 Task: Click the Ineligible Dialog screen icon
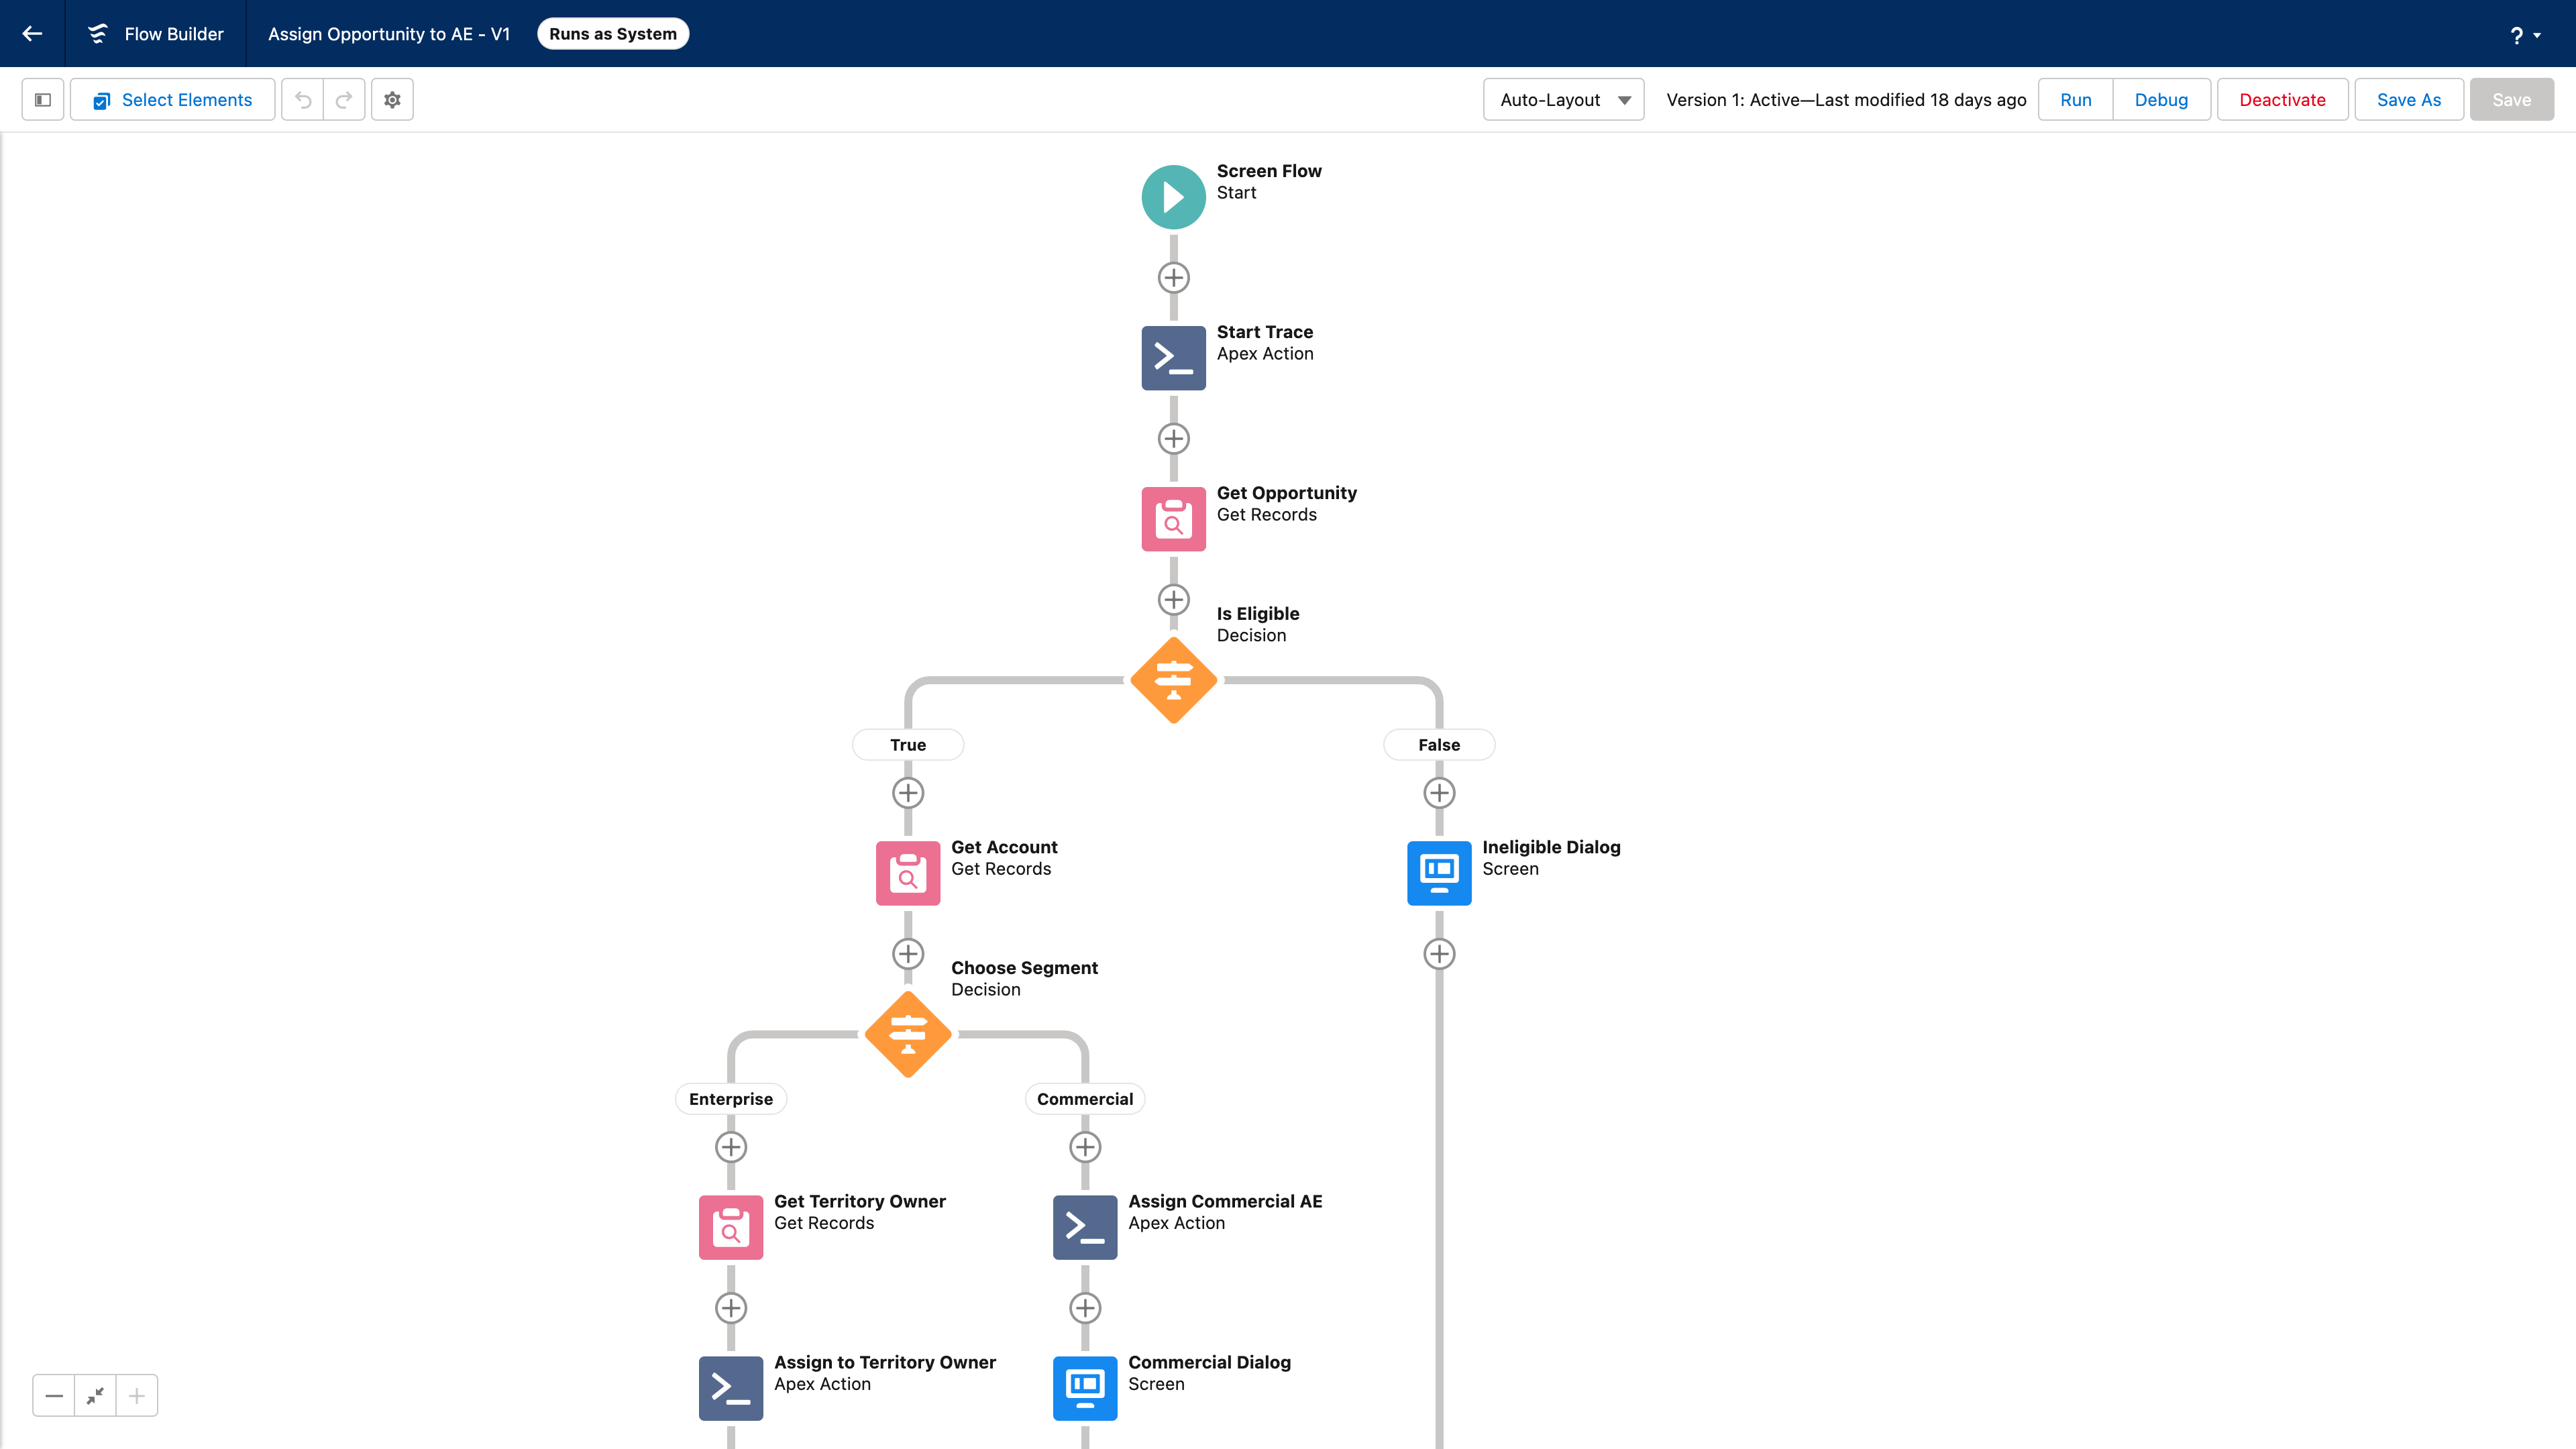[1438, 872]
